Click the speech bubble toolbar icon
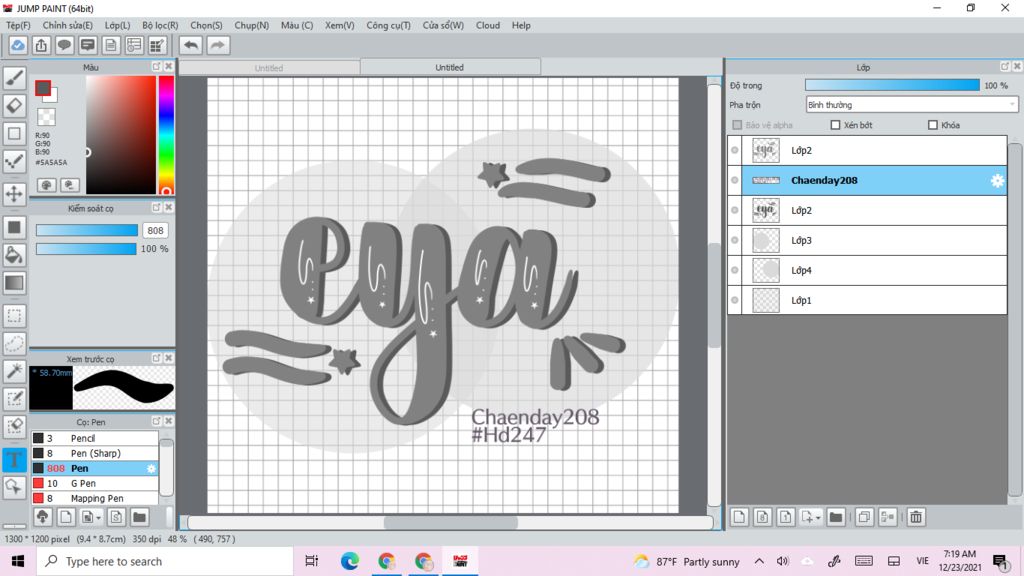 [64, 45]
